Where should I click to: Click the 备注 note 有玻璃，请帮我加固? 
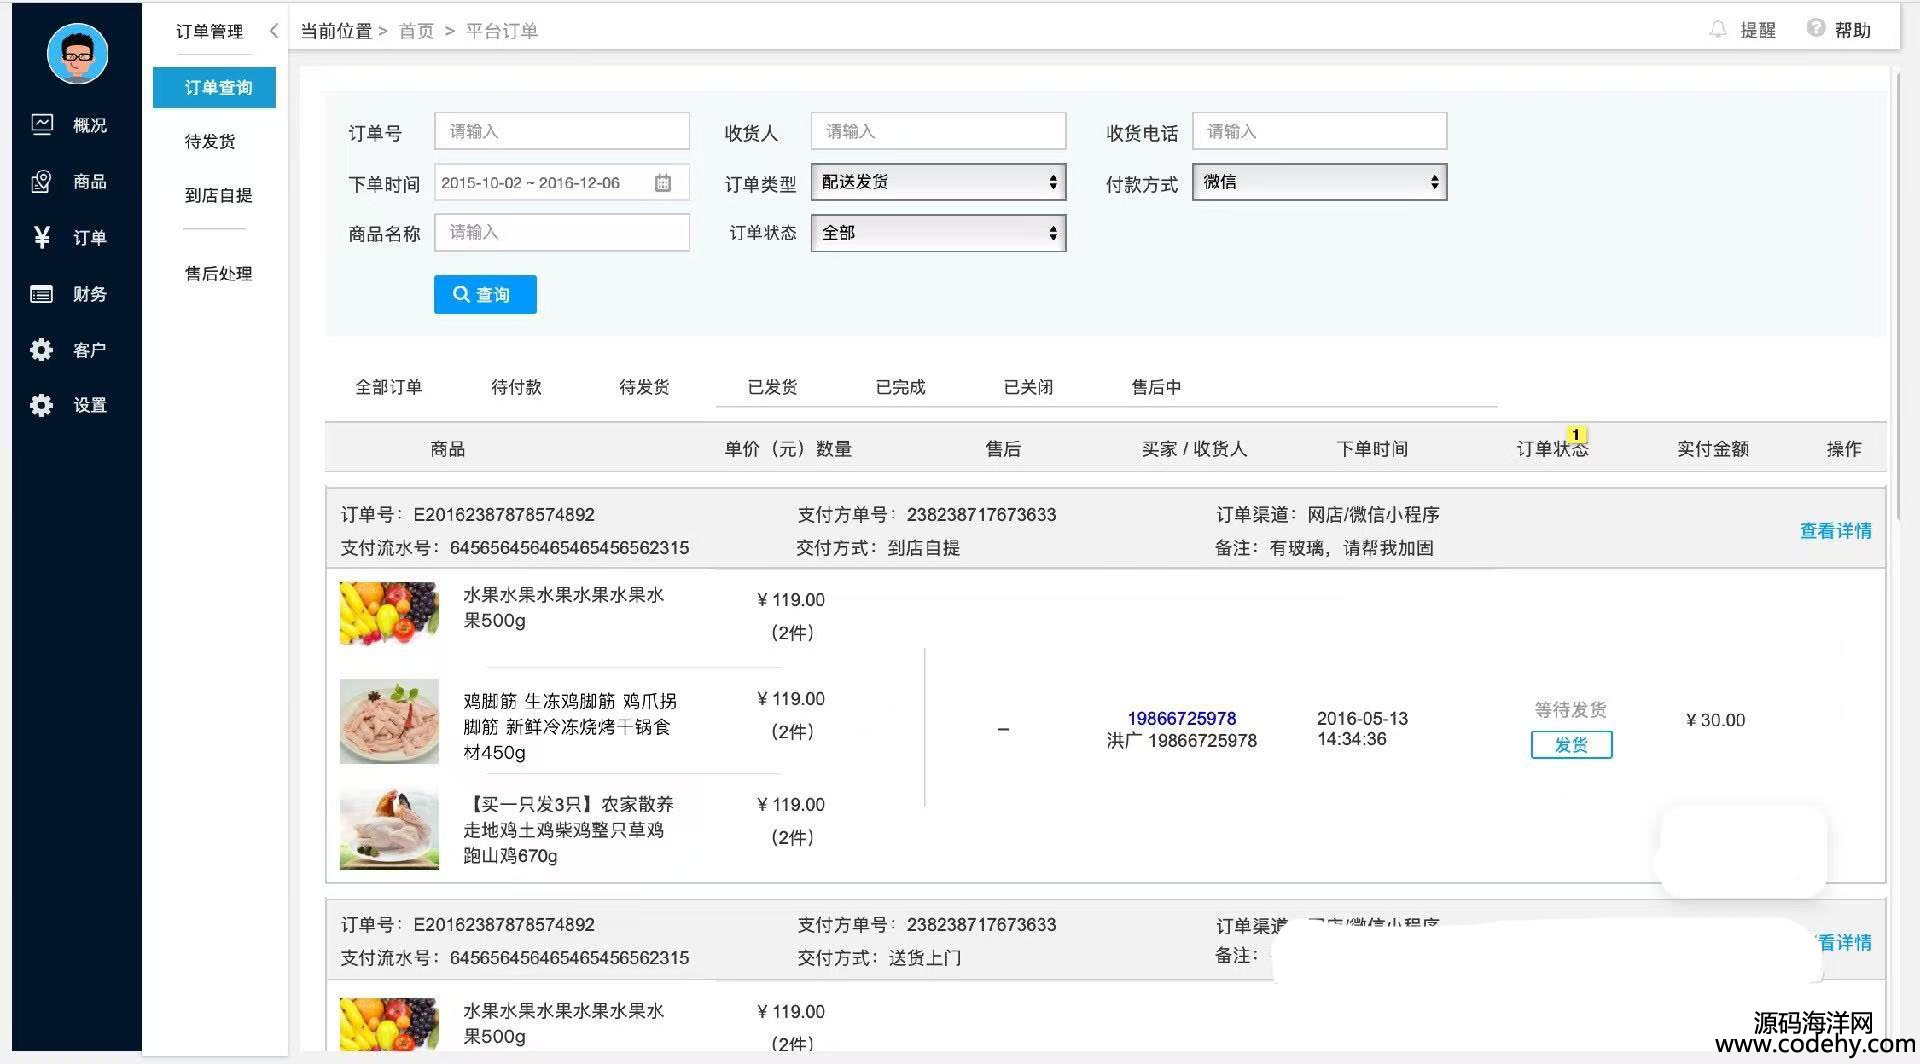[1324, 548]
